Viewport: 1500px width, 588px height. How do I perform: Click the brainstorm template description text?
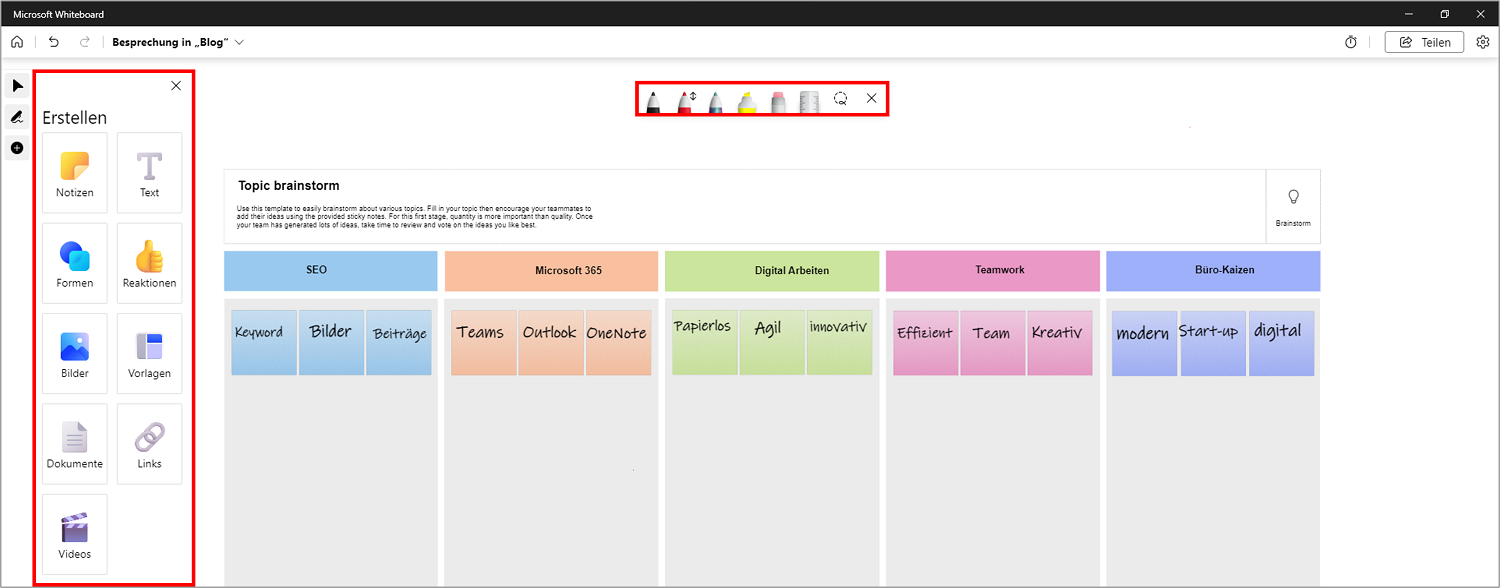(x=415, y=217)
